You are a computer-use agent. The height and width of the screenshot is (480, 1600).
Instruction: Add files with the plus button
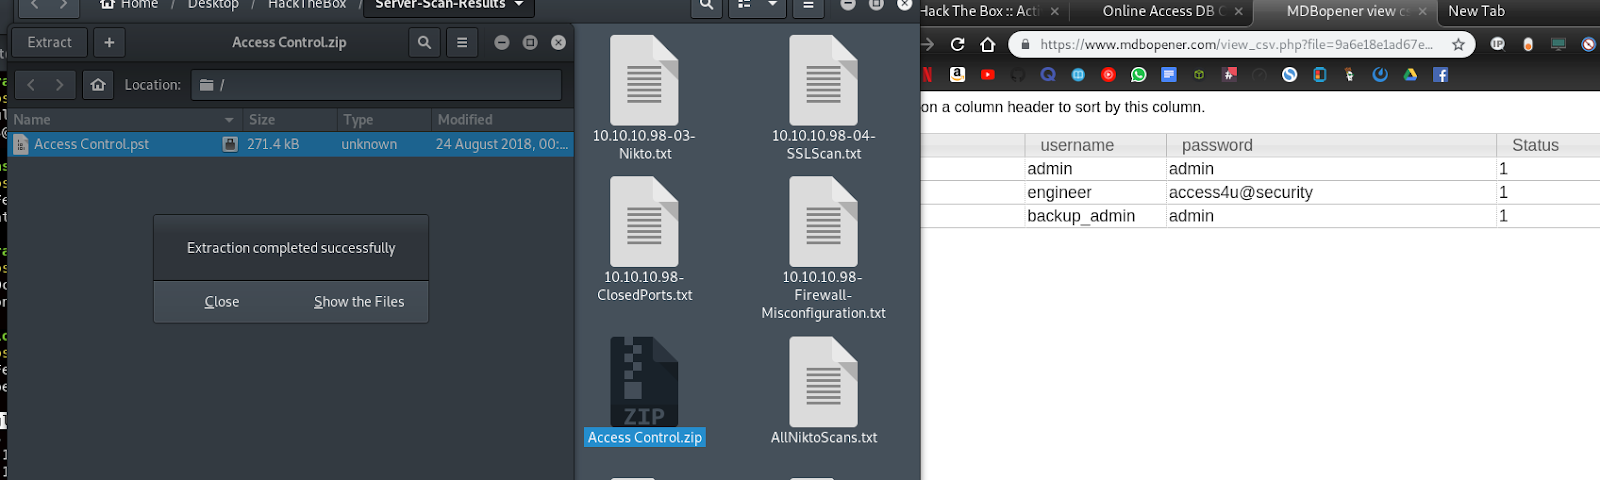(x=109, y=43)
